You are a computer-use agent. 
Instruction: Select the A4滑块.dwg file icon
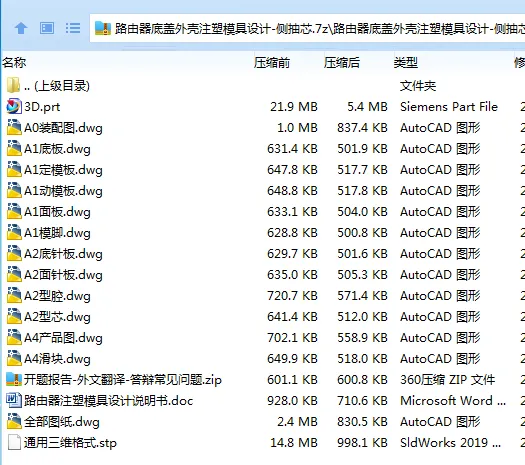14,359
